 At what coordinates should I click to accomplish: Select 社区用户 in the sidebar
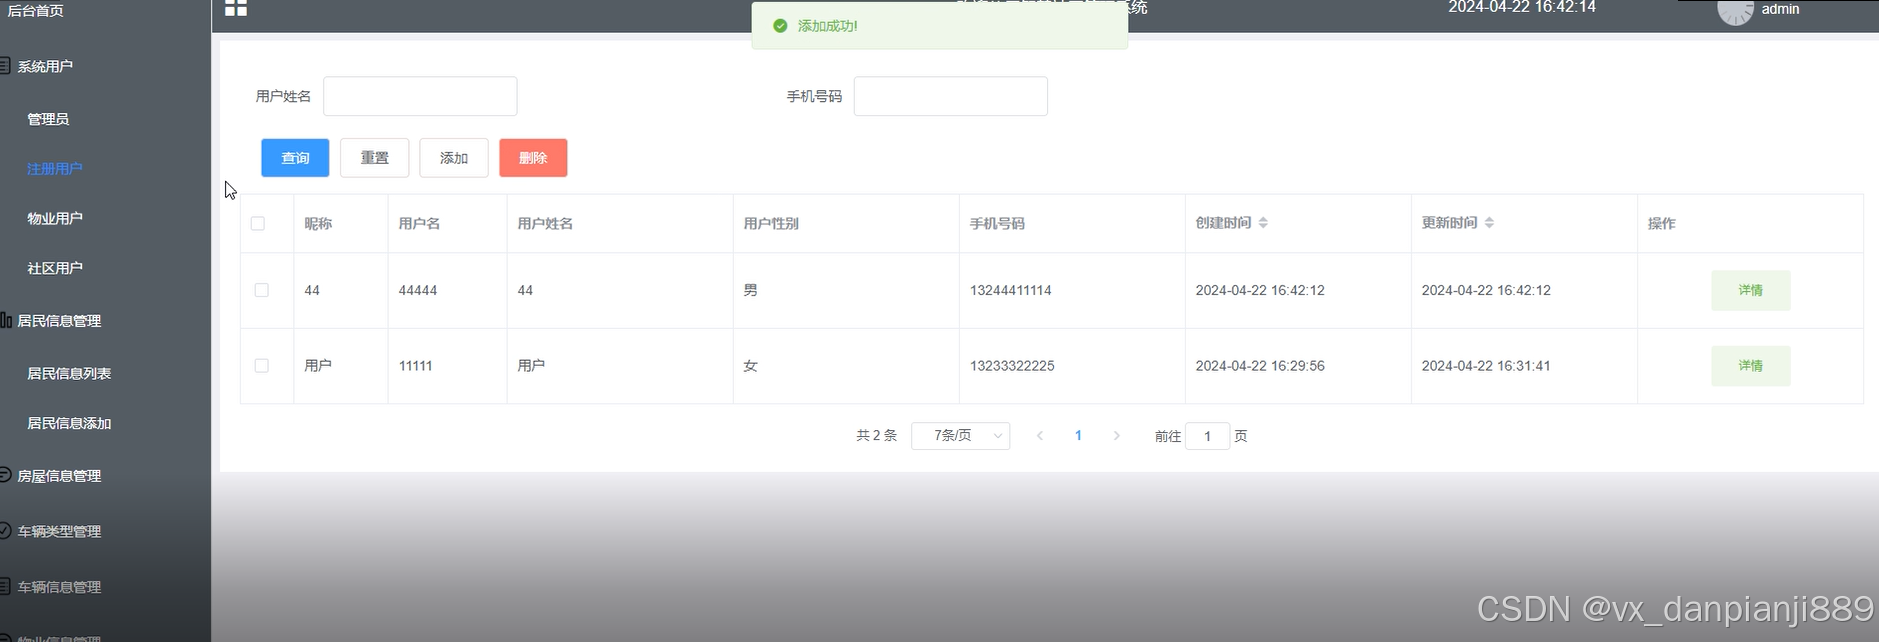pos(55,268)
